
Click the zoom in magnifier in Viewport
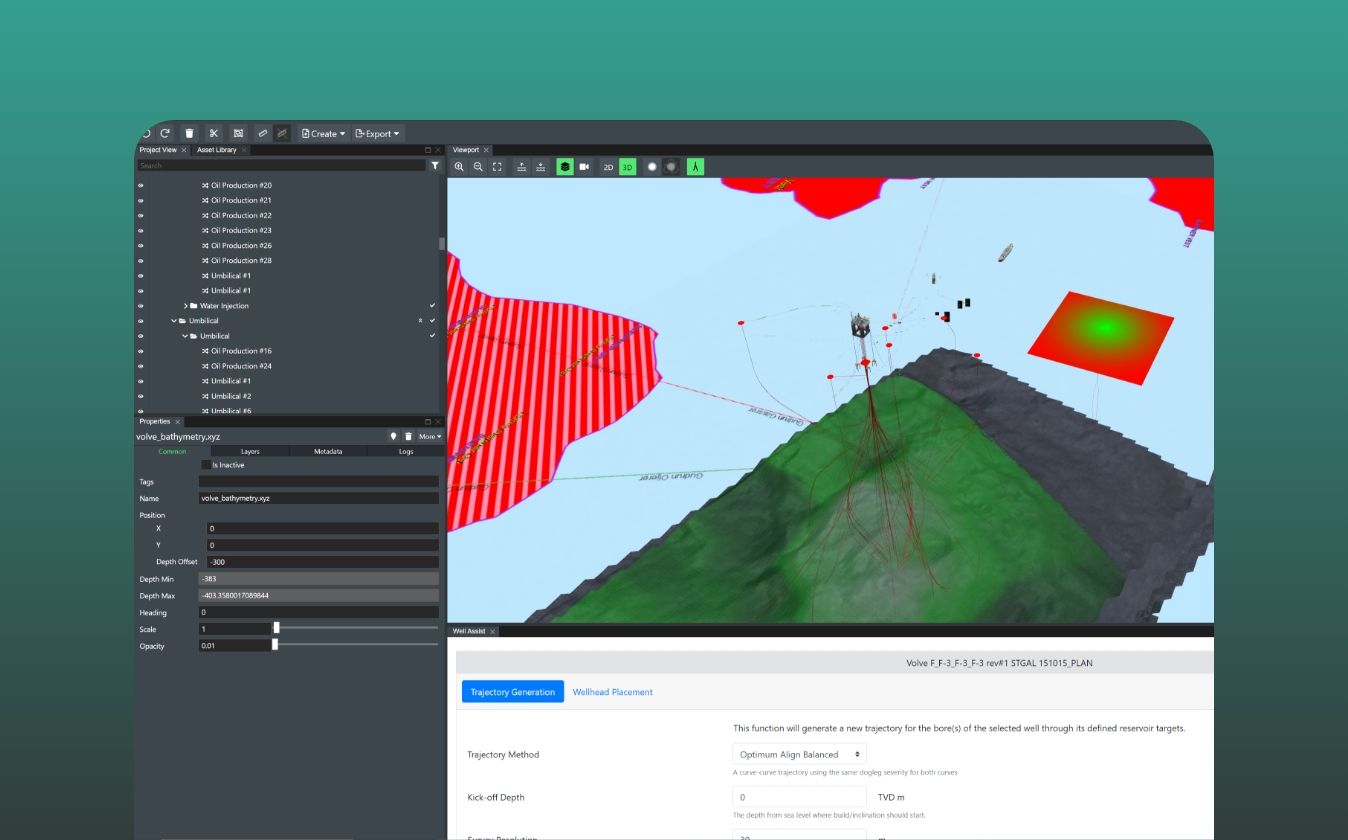(x=459, y=167)
